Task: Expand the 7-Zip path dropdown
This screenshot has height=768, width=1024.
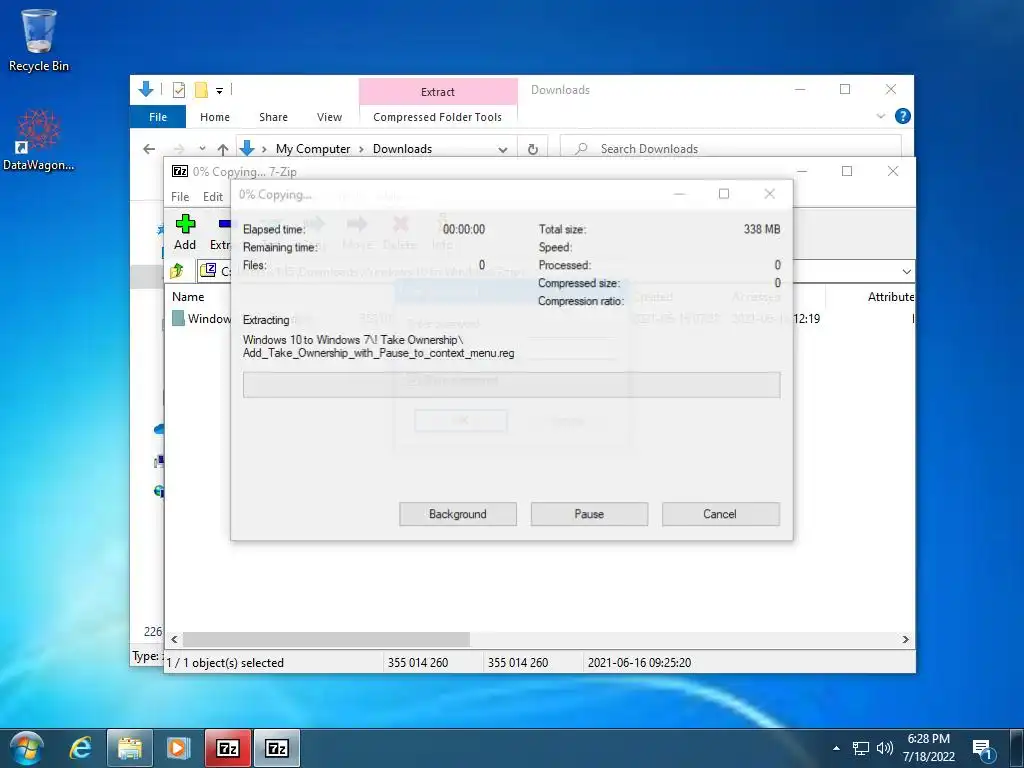Action: 906,271
